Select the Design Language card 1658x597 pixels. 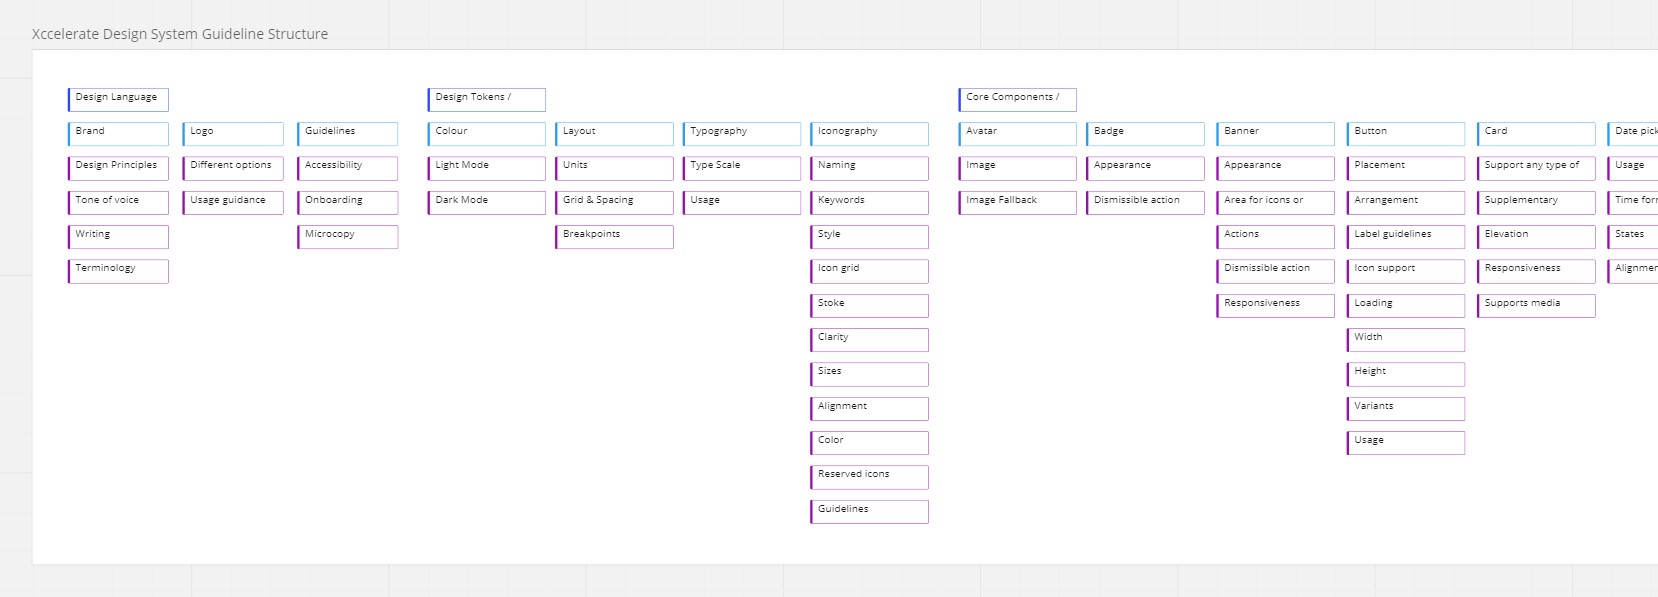click(118, 100)
